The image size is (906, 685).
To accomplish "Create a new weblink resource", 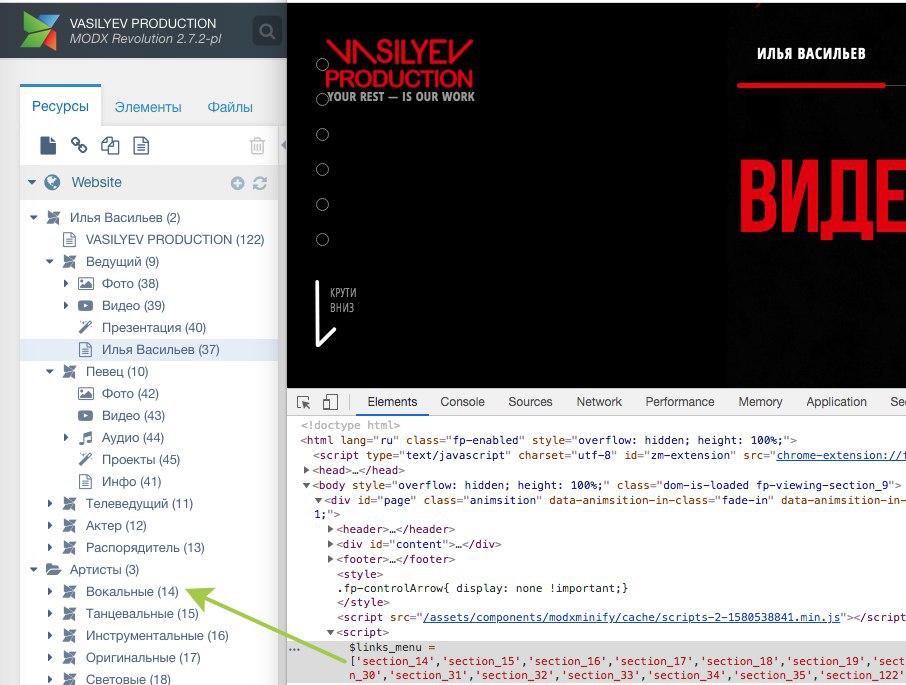I will coord(79,145).
